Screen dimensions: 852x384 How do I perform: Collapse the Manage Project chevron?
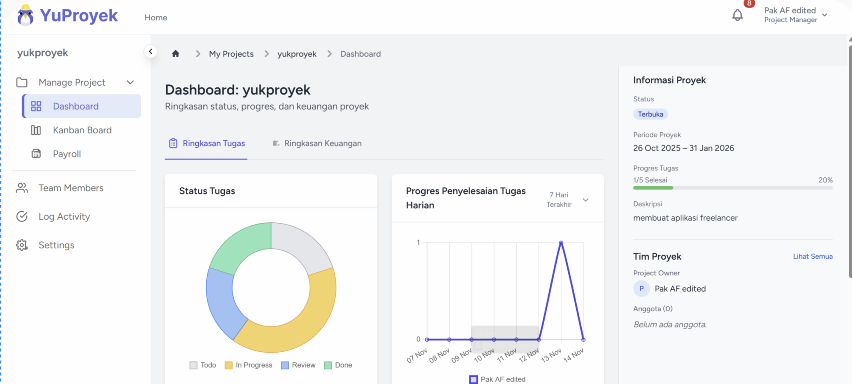pos(130,83)
